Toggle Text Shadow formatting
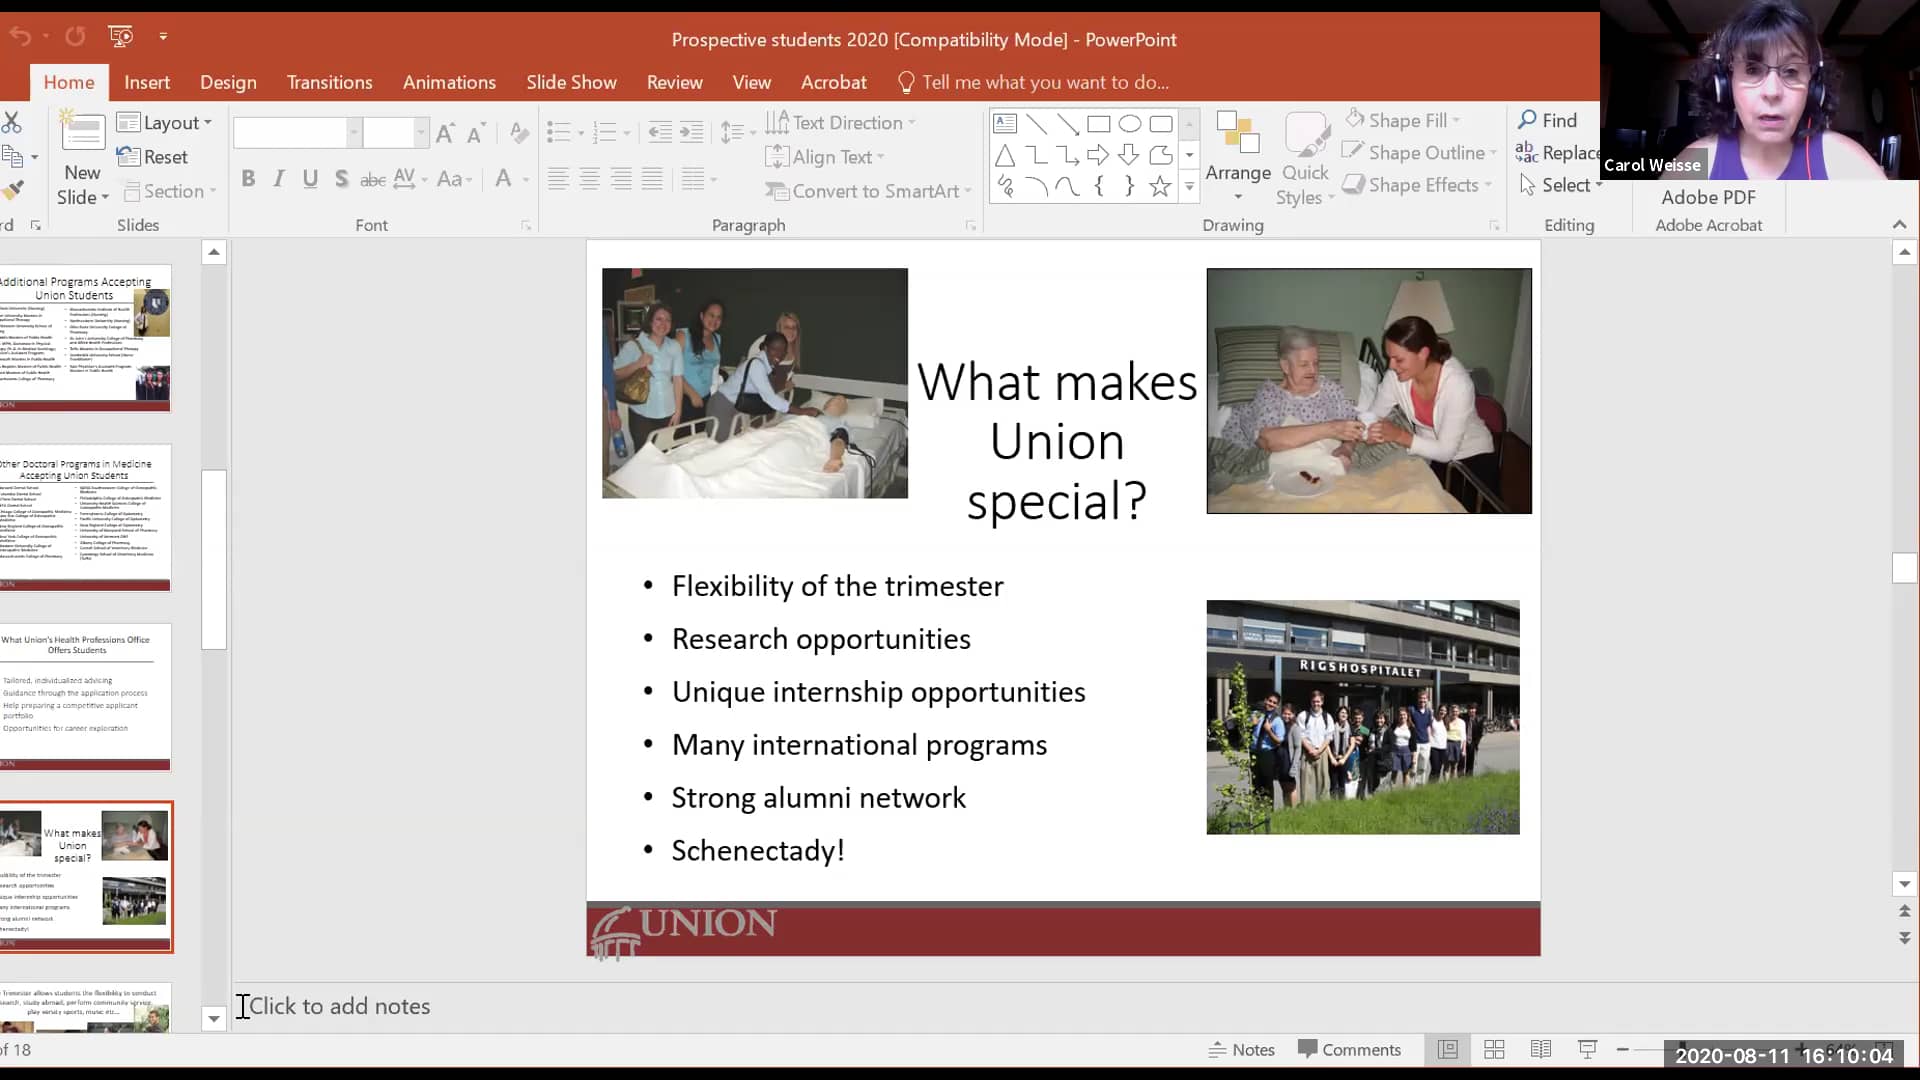1920x1080 pixels. [x=341, y=179]
